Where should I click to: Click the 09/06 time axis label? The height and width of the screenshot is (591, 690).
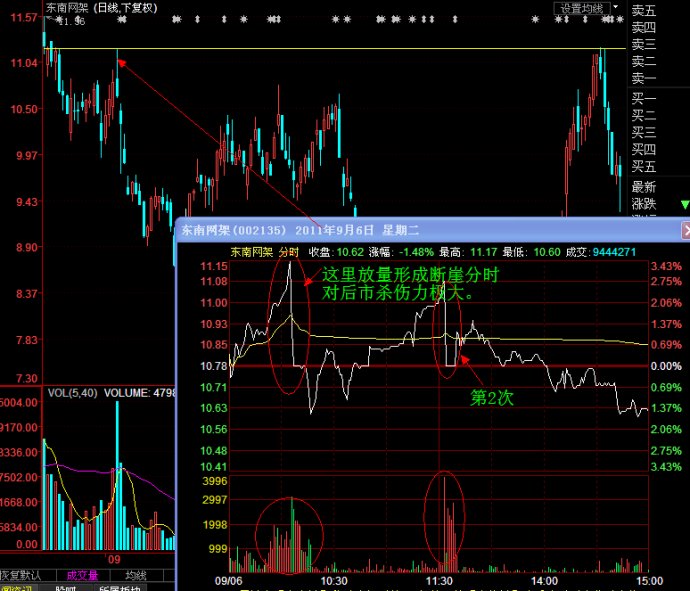tap(228, 581)
